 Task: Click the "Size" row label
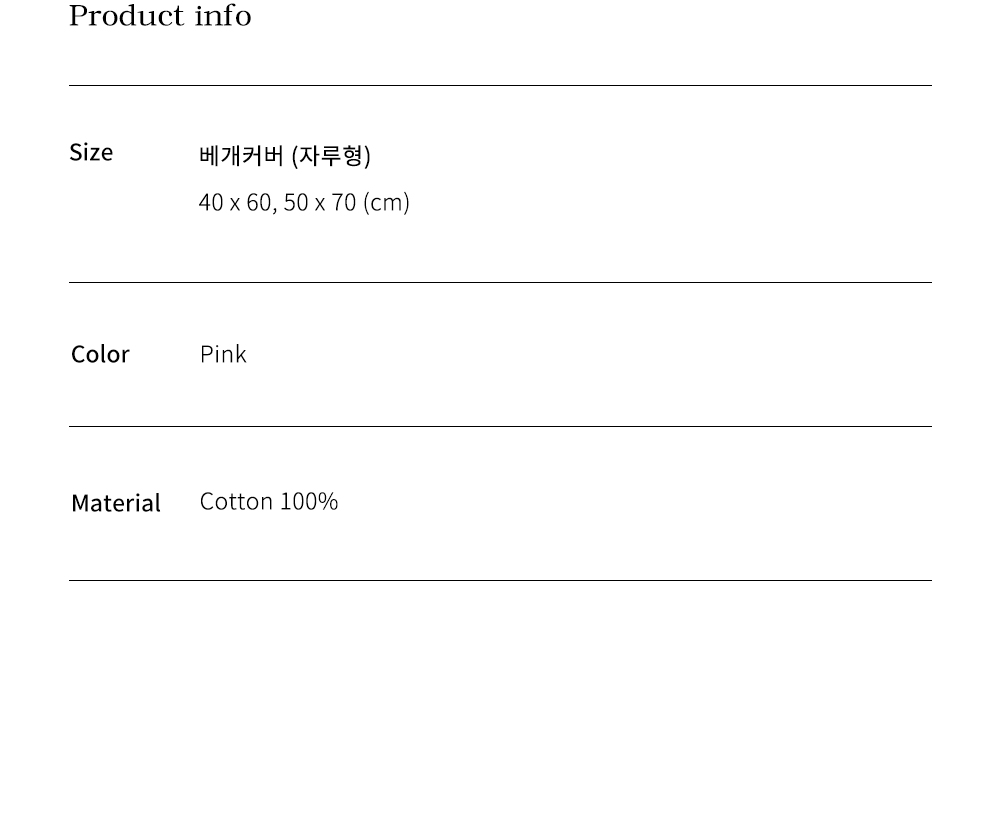tap(91, 152)
